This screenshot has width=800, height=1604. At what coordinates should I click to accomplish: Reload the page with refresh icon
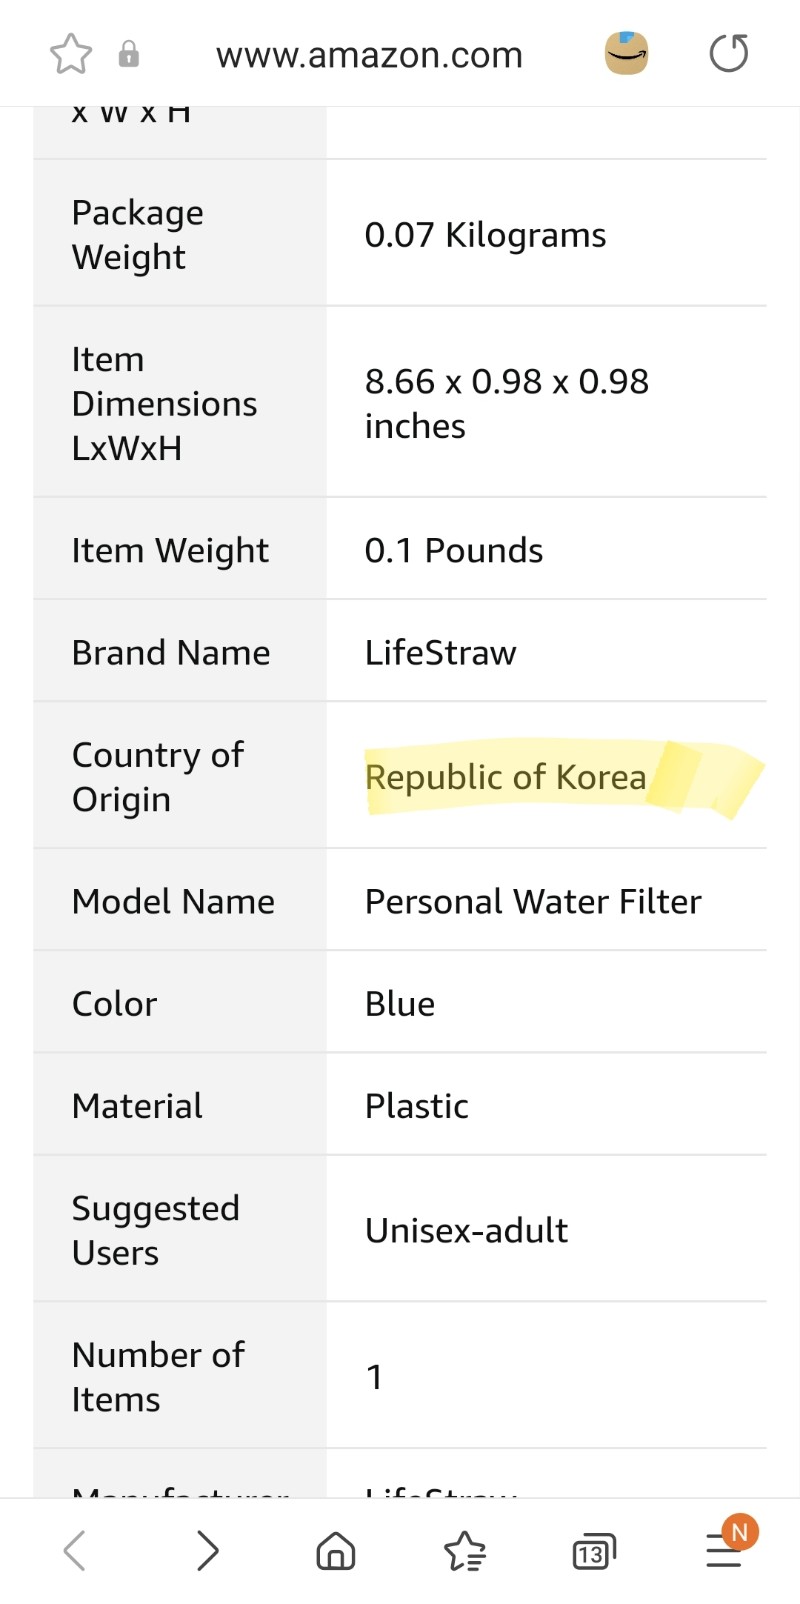729,53
